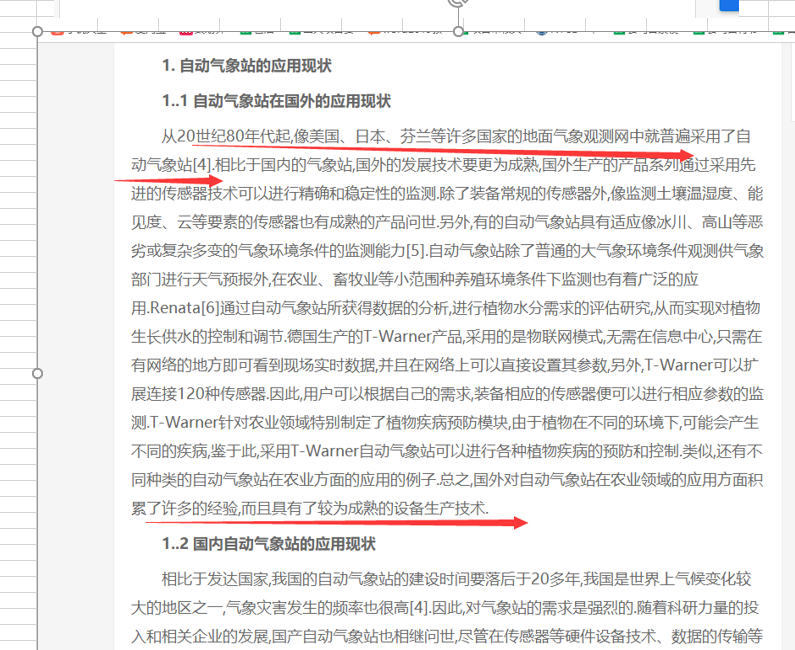Click the left-middle resize handle of the image

pyautogui.click(x=38, y=373)
